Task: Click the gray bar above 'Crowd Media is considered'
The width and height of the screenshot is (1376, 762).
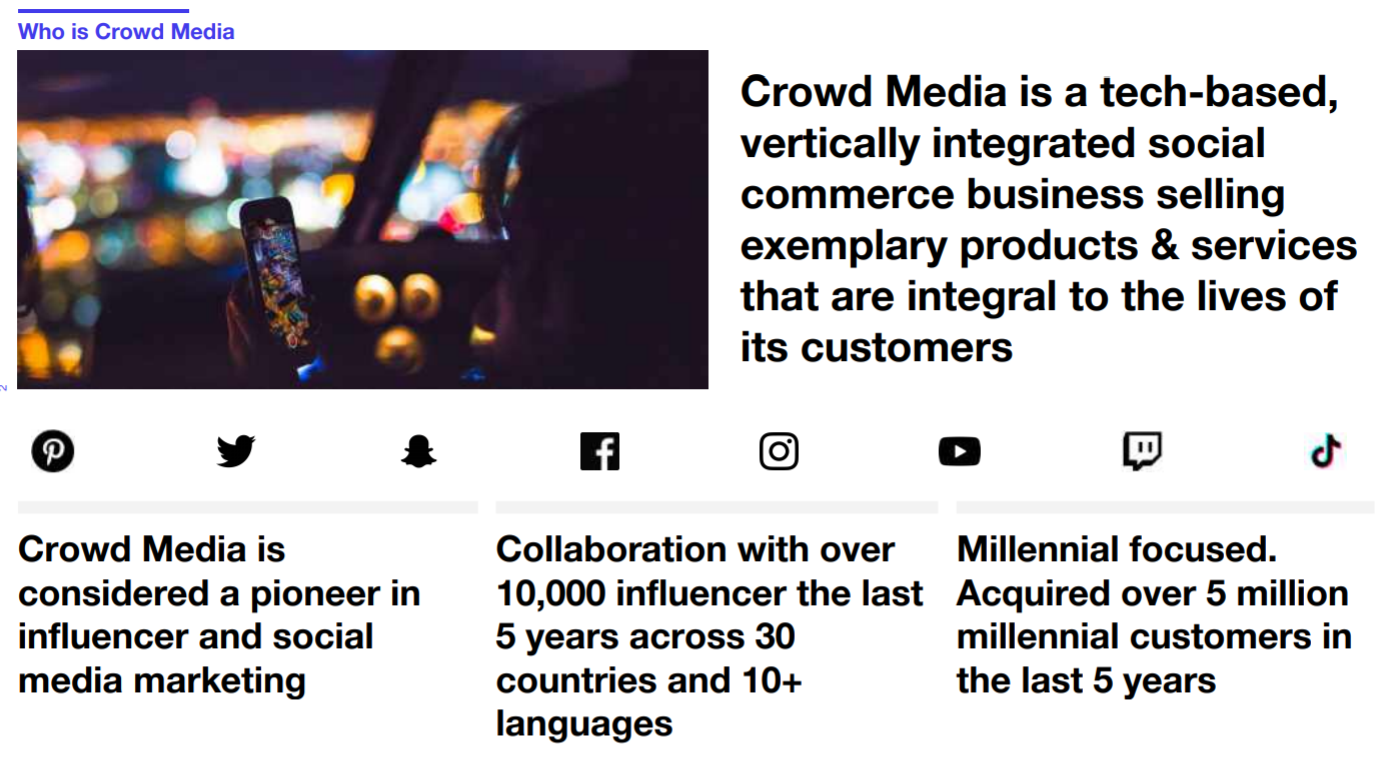Action: 248,508
